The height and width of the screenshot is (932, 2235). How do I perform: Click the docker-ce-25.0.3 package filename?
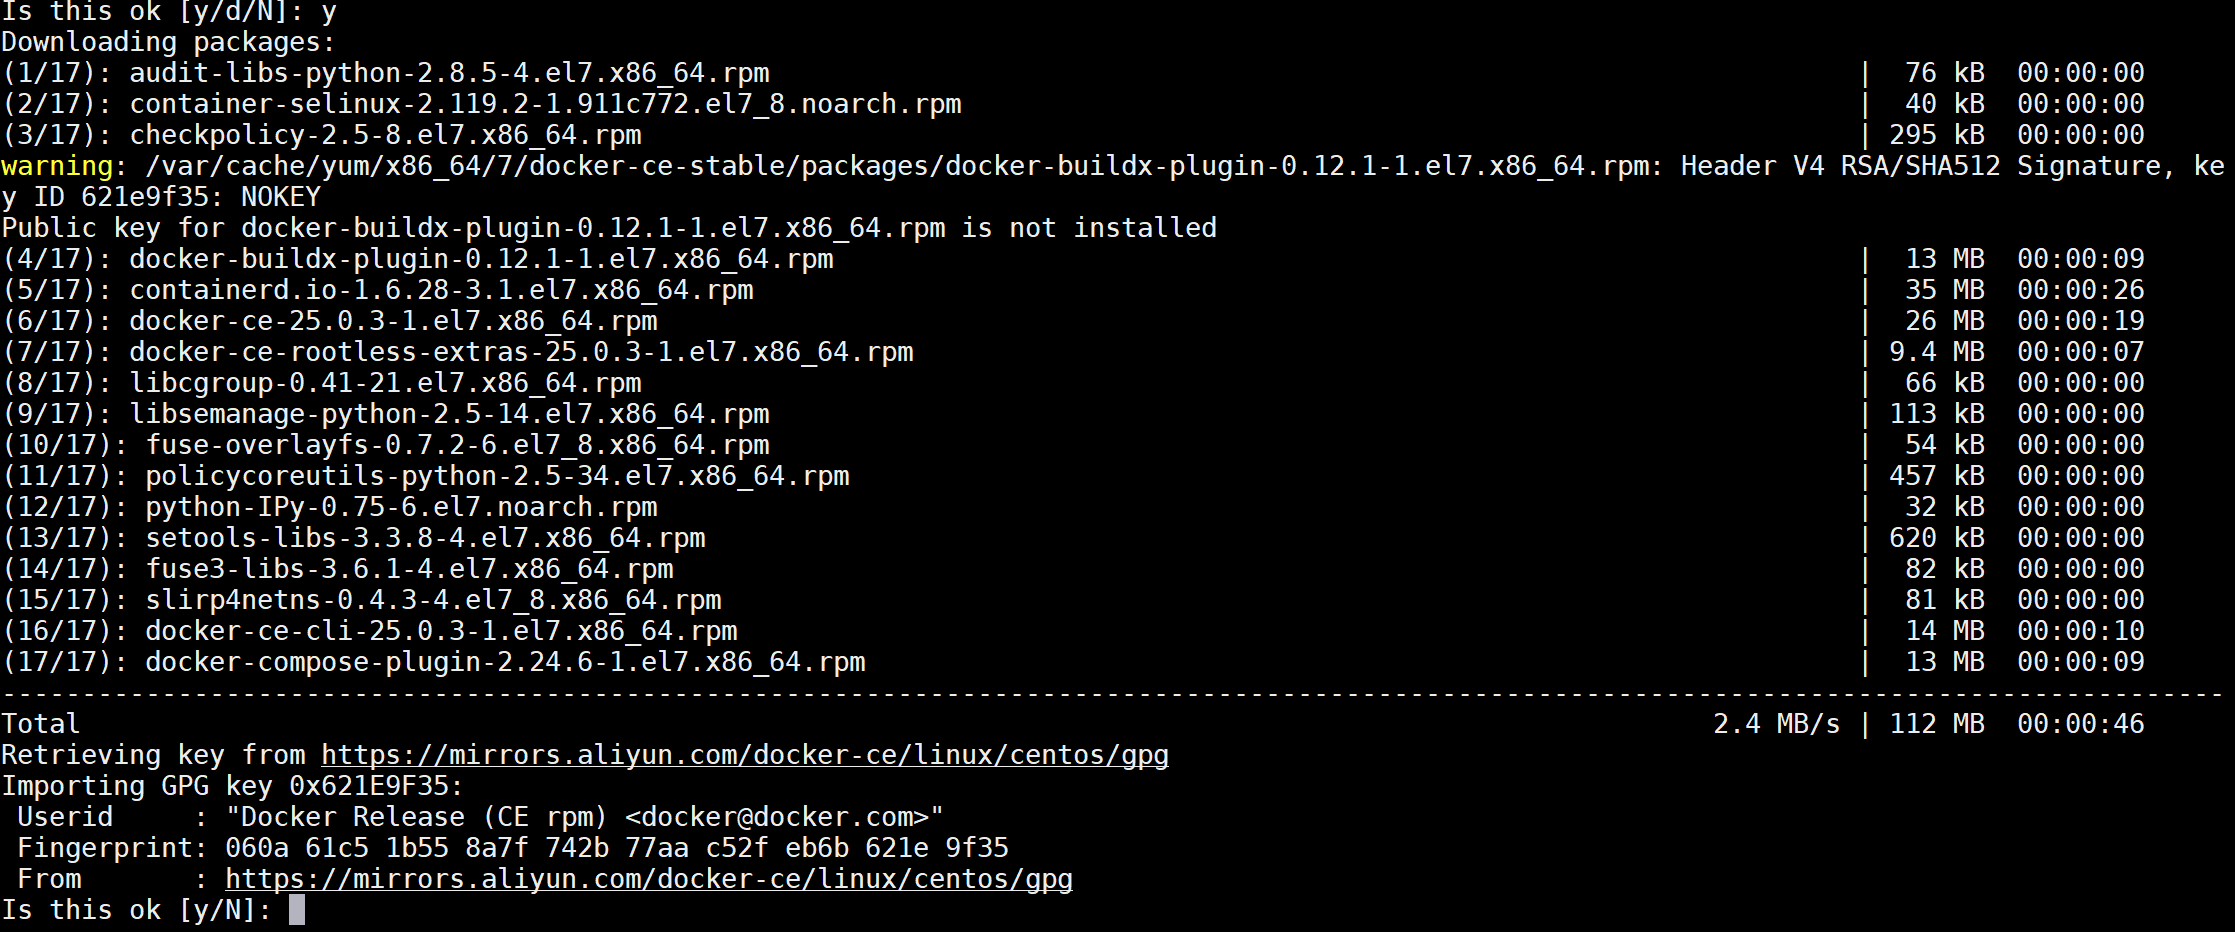pos(393,321)
